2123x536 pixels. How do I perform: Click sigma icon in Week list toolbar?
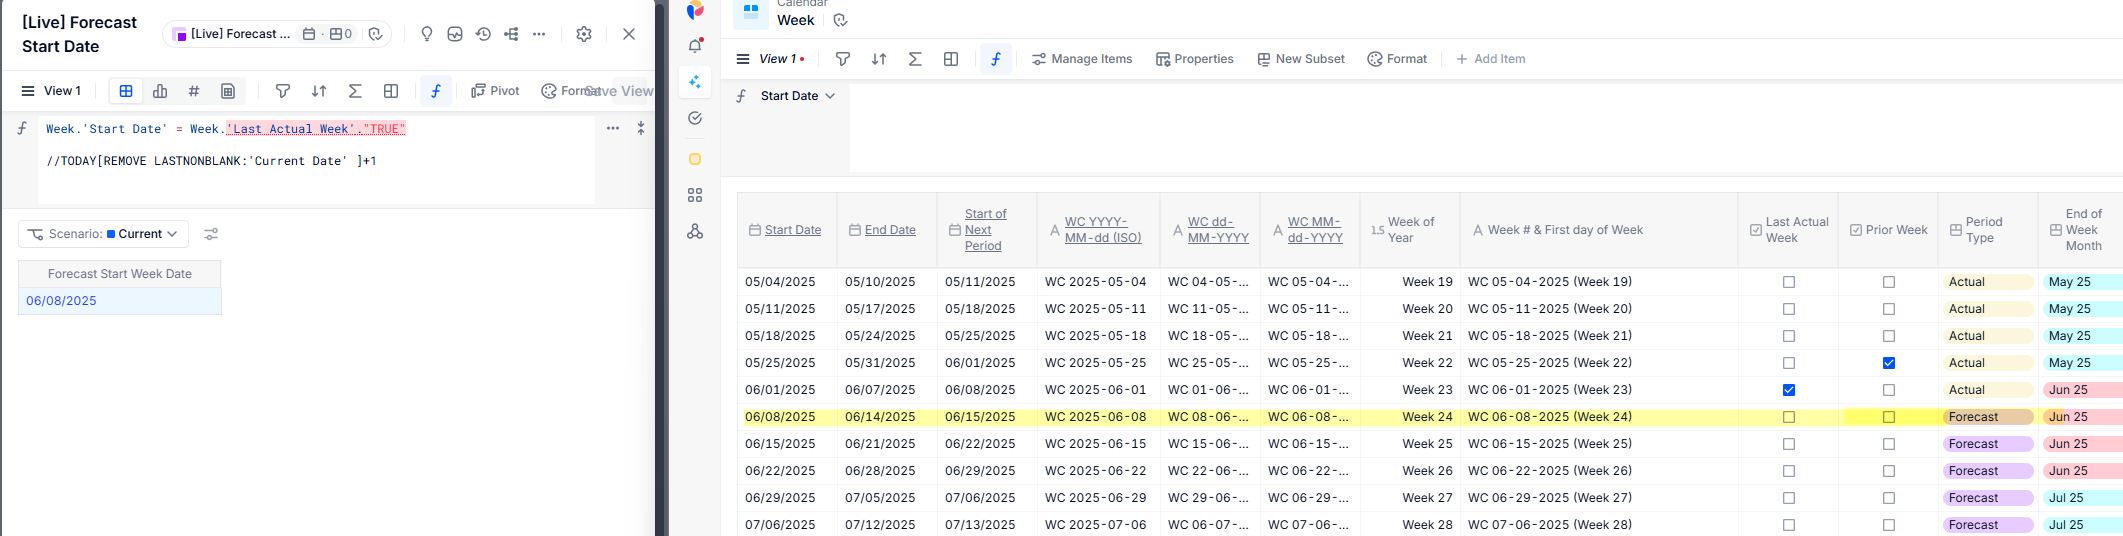pyautogui.click(x=915, y=59)
